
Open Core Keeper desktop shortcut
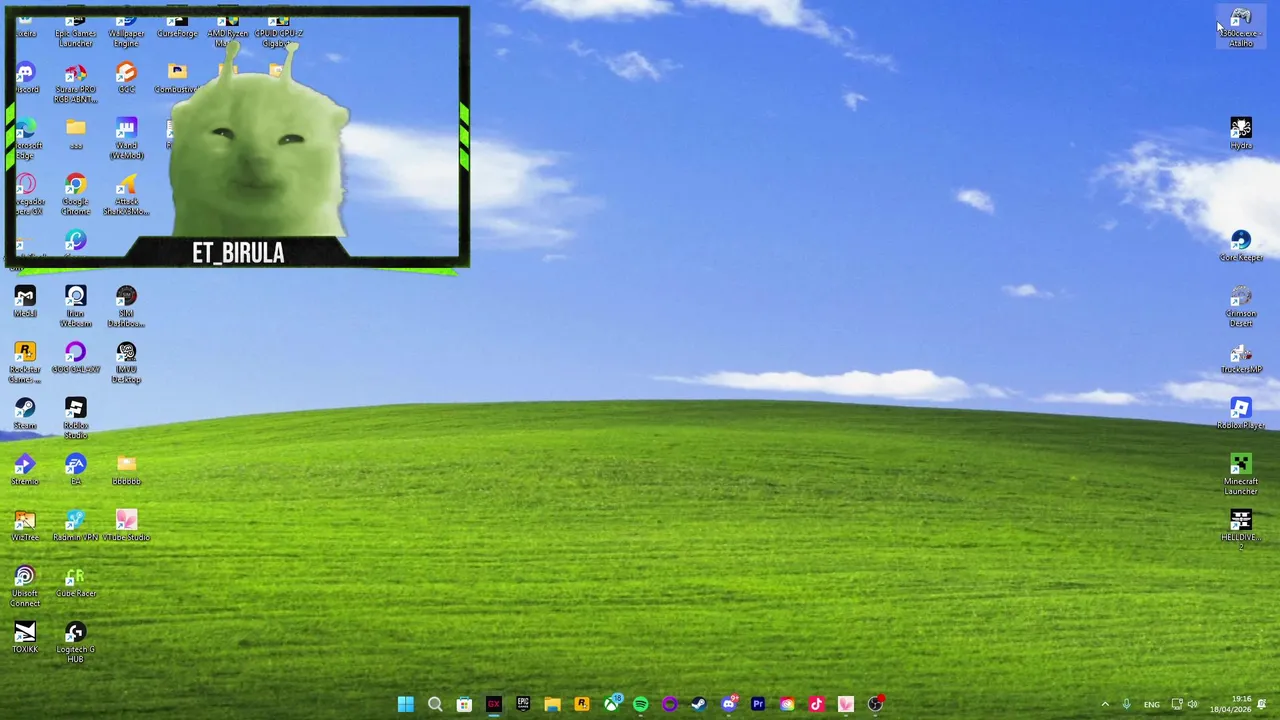click(1241, 246)
